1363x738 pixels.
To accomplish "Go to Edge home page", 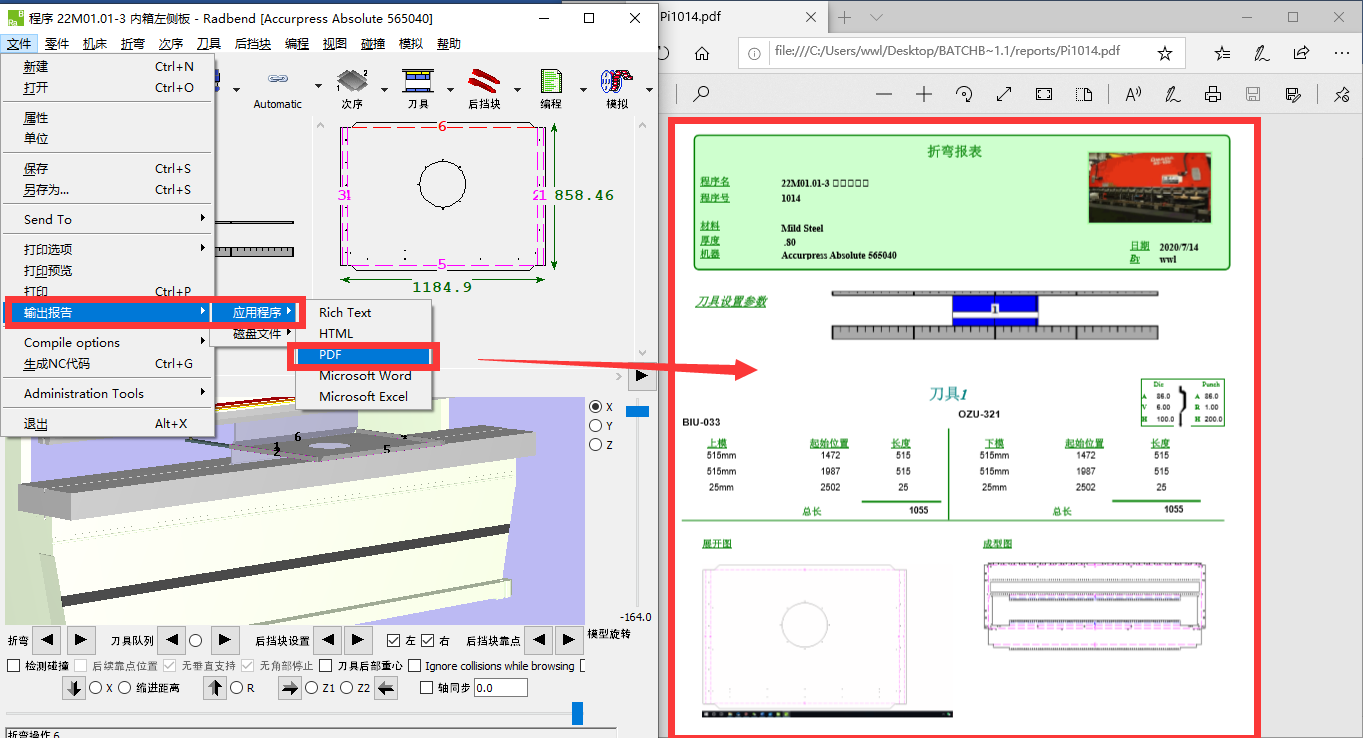I will pyautogui.click(x=702, y=53).
